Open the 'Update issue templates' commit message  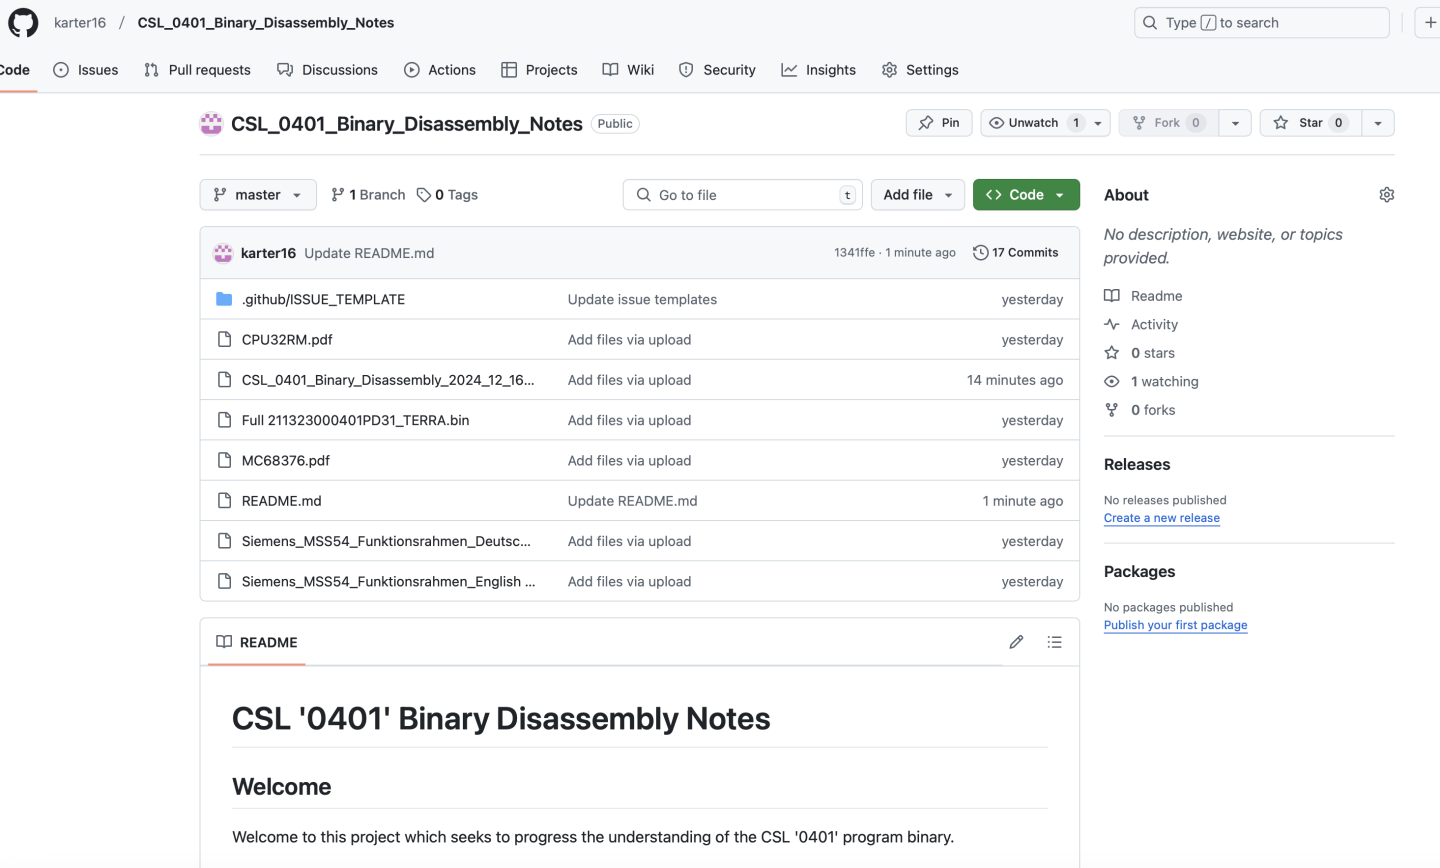coord(642,299)
